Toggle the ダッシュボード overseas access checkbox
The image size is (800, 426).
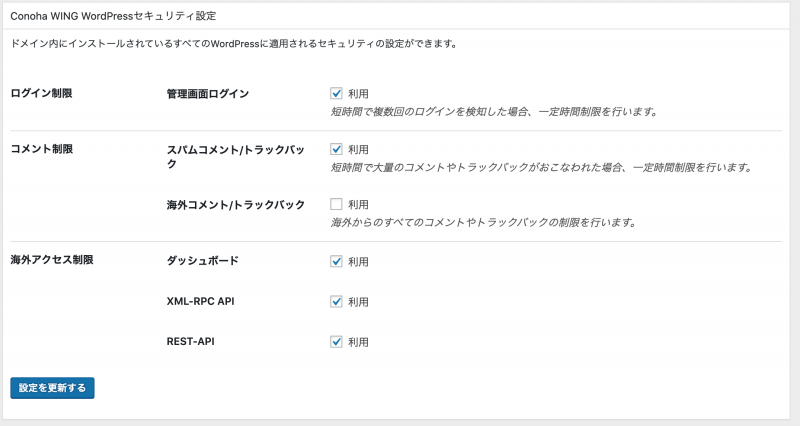[x=336, y=261]
